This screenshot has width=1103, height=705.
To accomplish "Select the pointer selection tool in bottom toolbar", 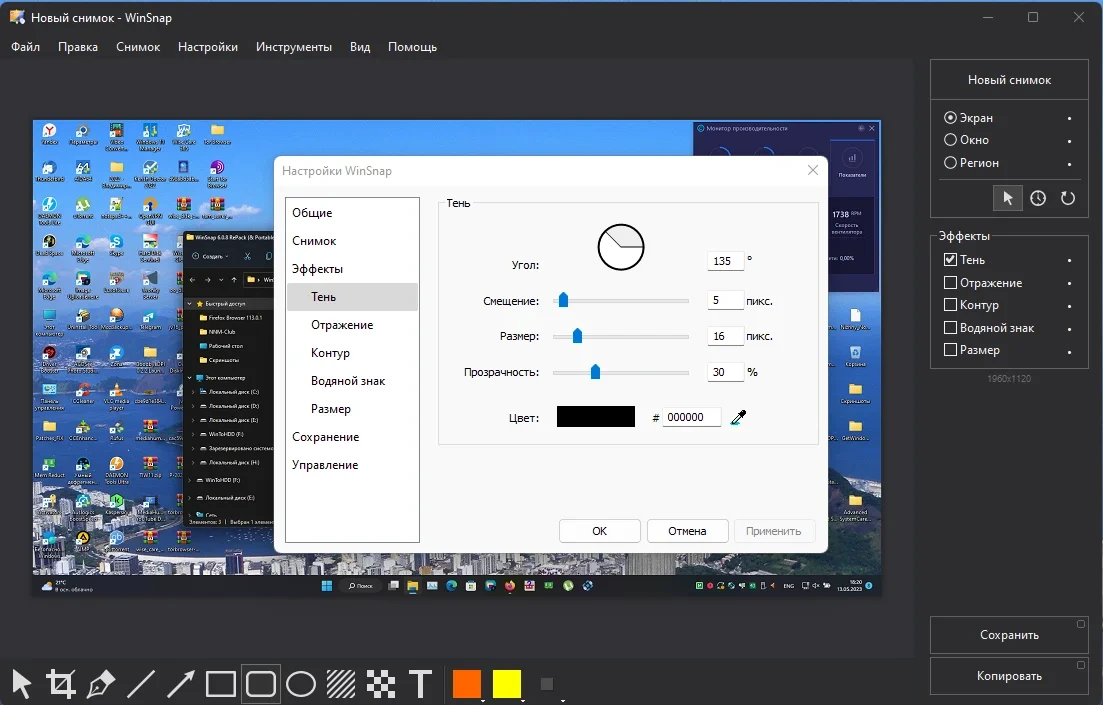I will click(22, 684).
